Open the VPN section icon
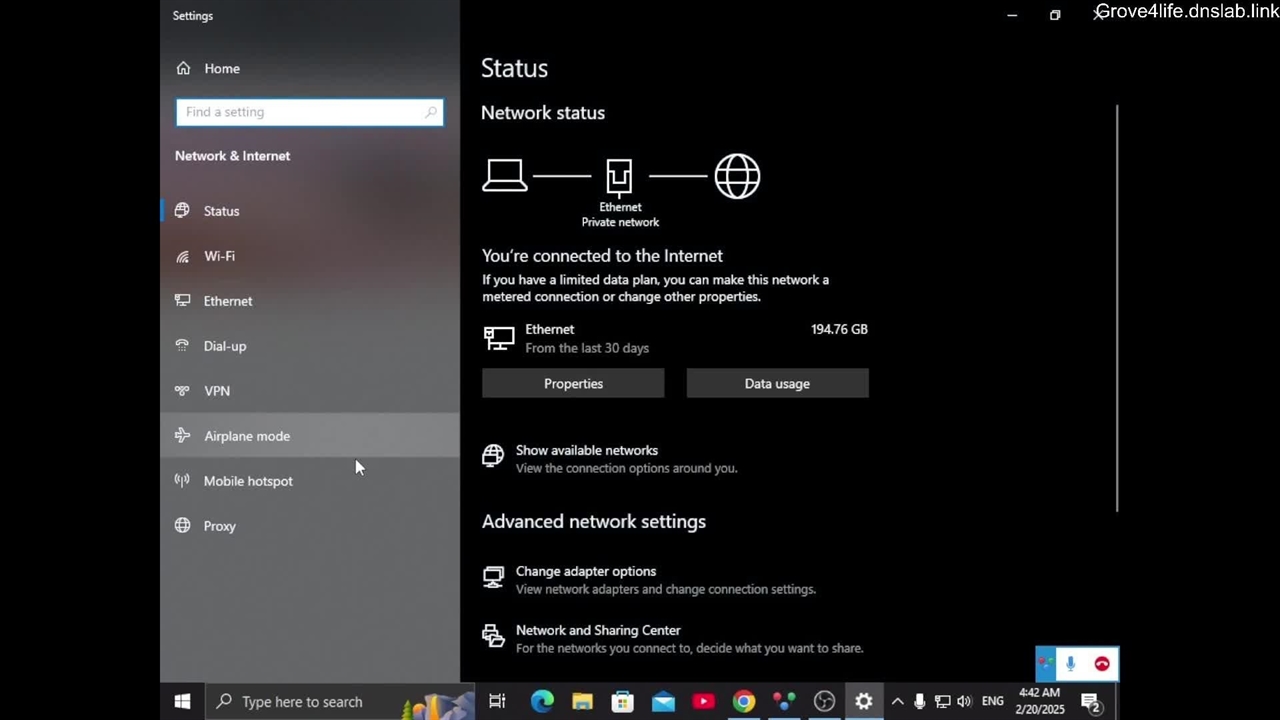Viewport: 1280px width, 720px height. (182, 391)
